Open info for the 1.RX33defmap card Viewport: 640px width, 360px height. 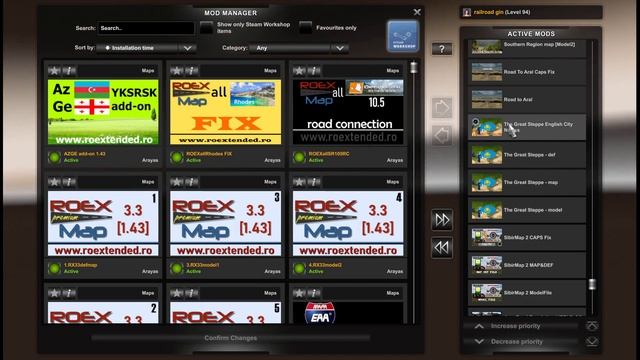click(69, 182)
